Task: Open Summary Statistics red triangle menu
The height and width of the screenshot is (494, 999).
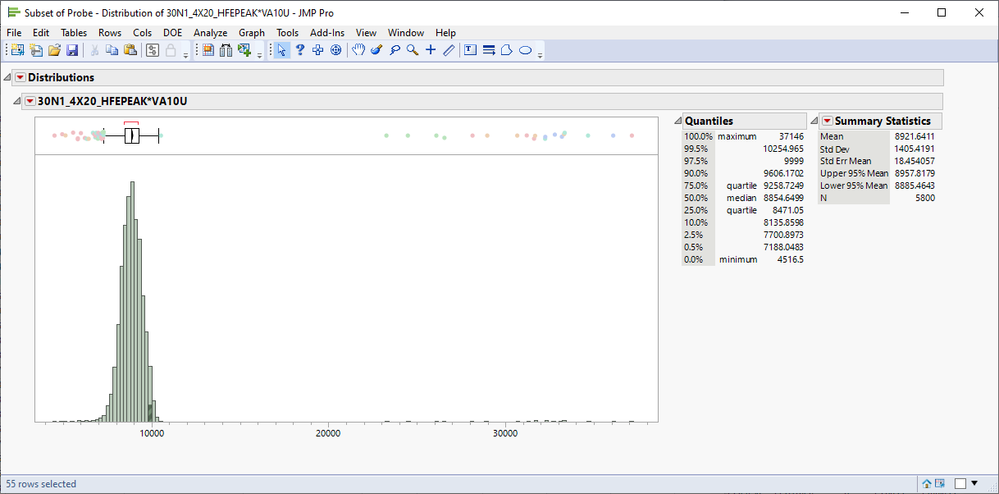Action: (827, 121)
